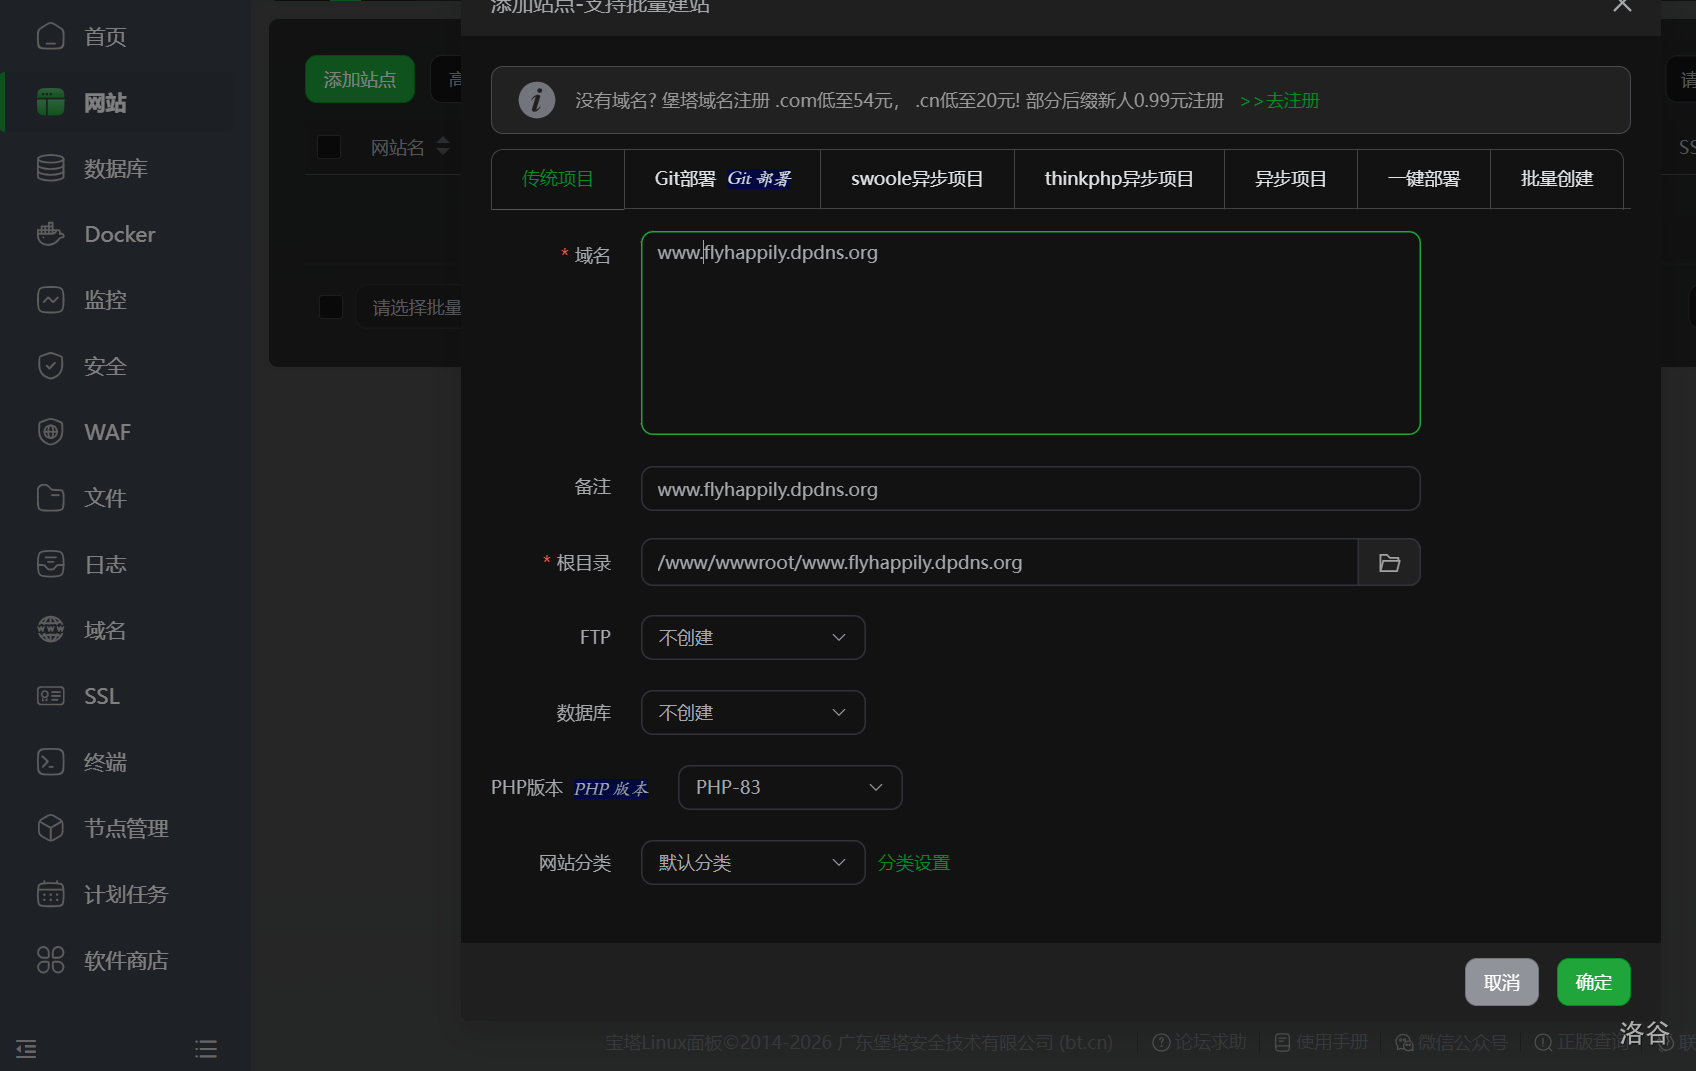Browse root directory with folder icon
The height and width of the screenshot is (1071, 1696).
pyautogui.click(x=1389, y=563)
